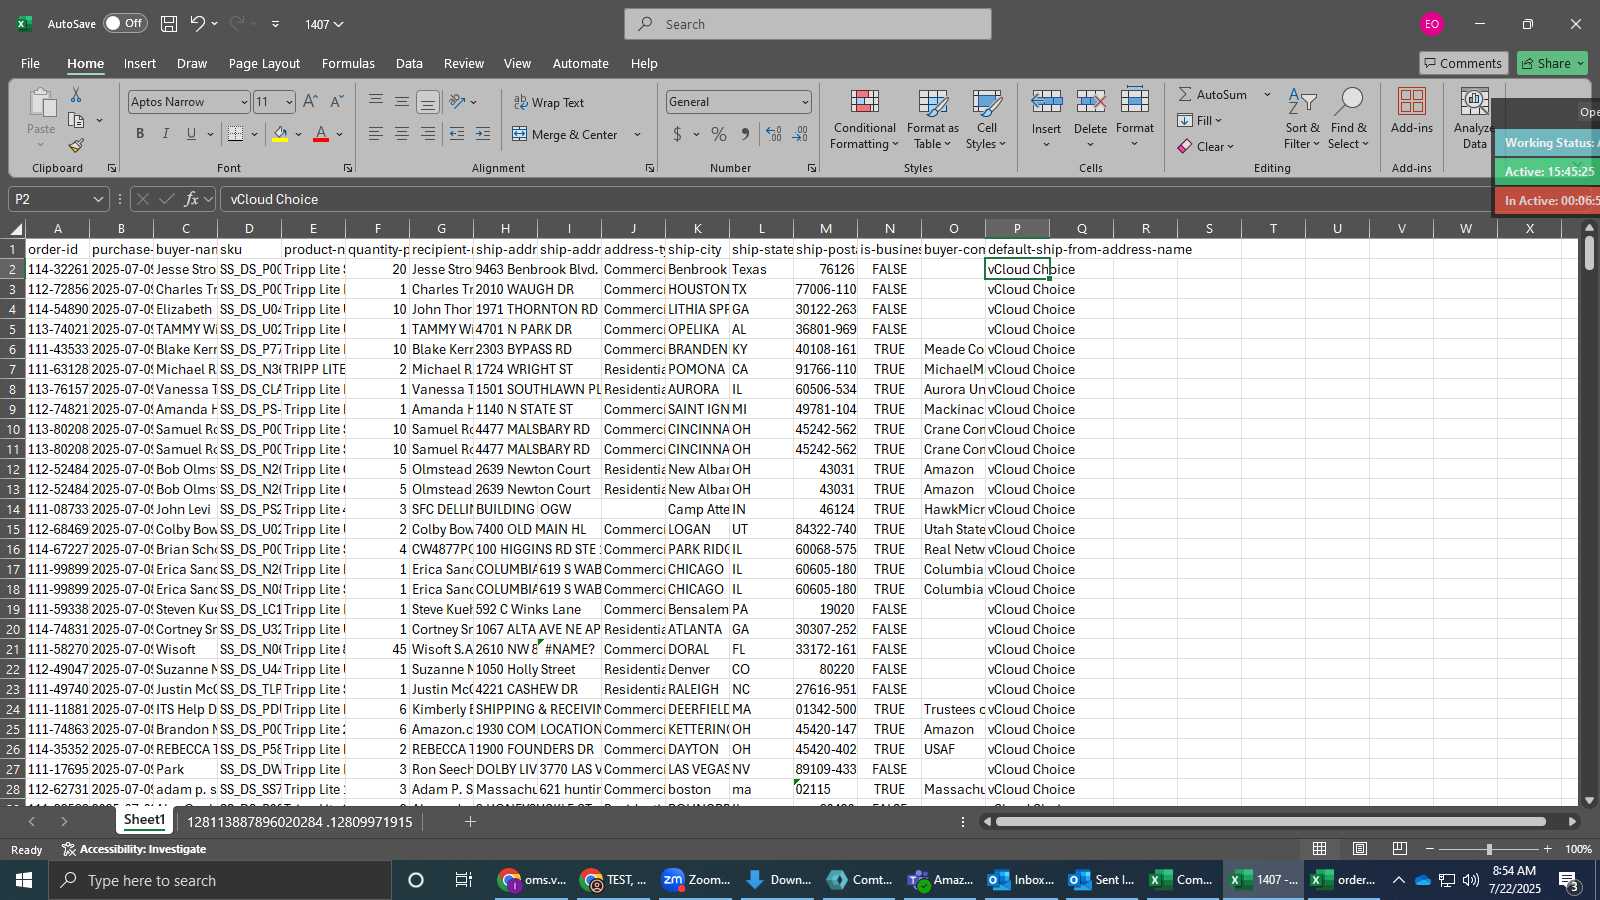Apply Comma Style number format
The image size is (1600, 900).
(x=745, y=134)
